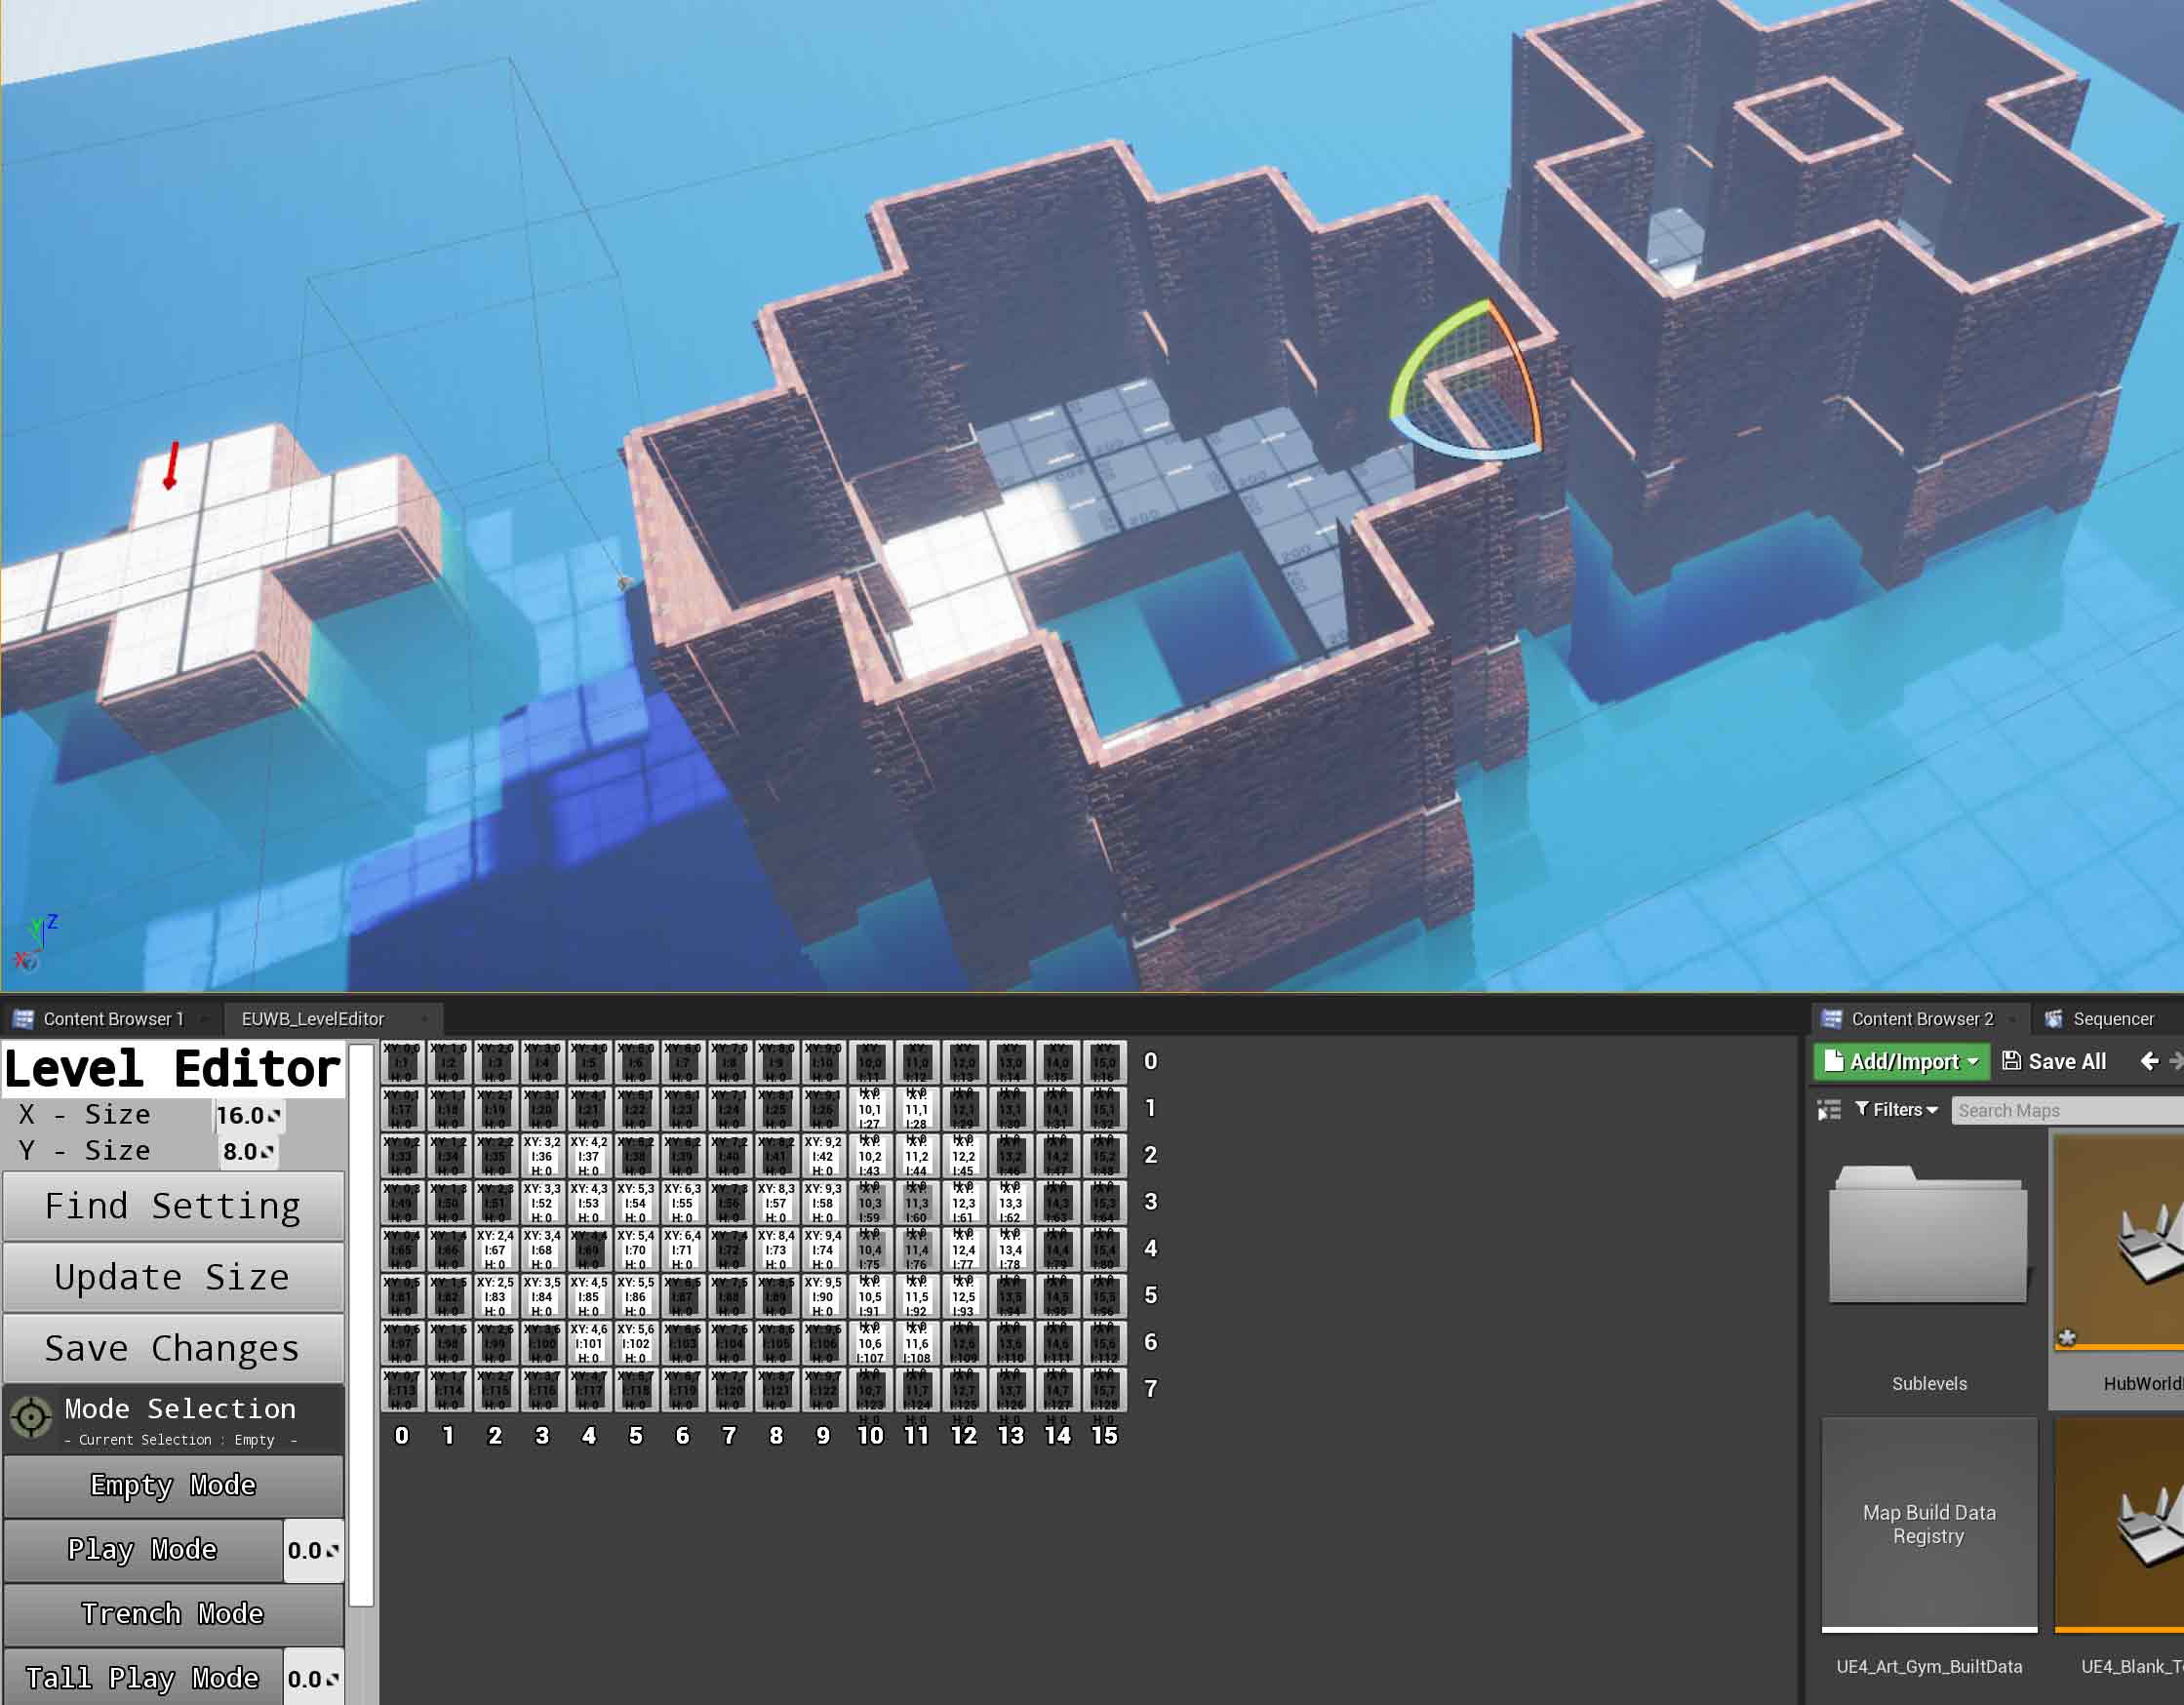Toggle grid cell XY: 9,5
2184x1705 pixels.
(x=823, y=1296)
